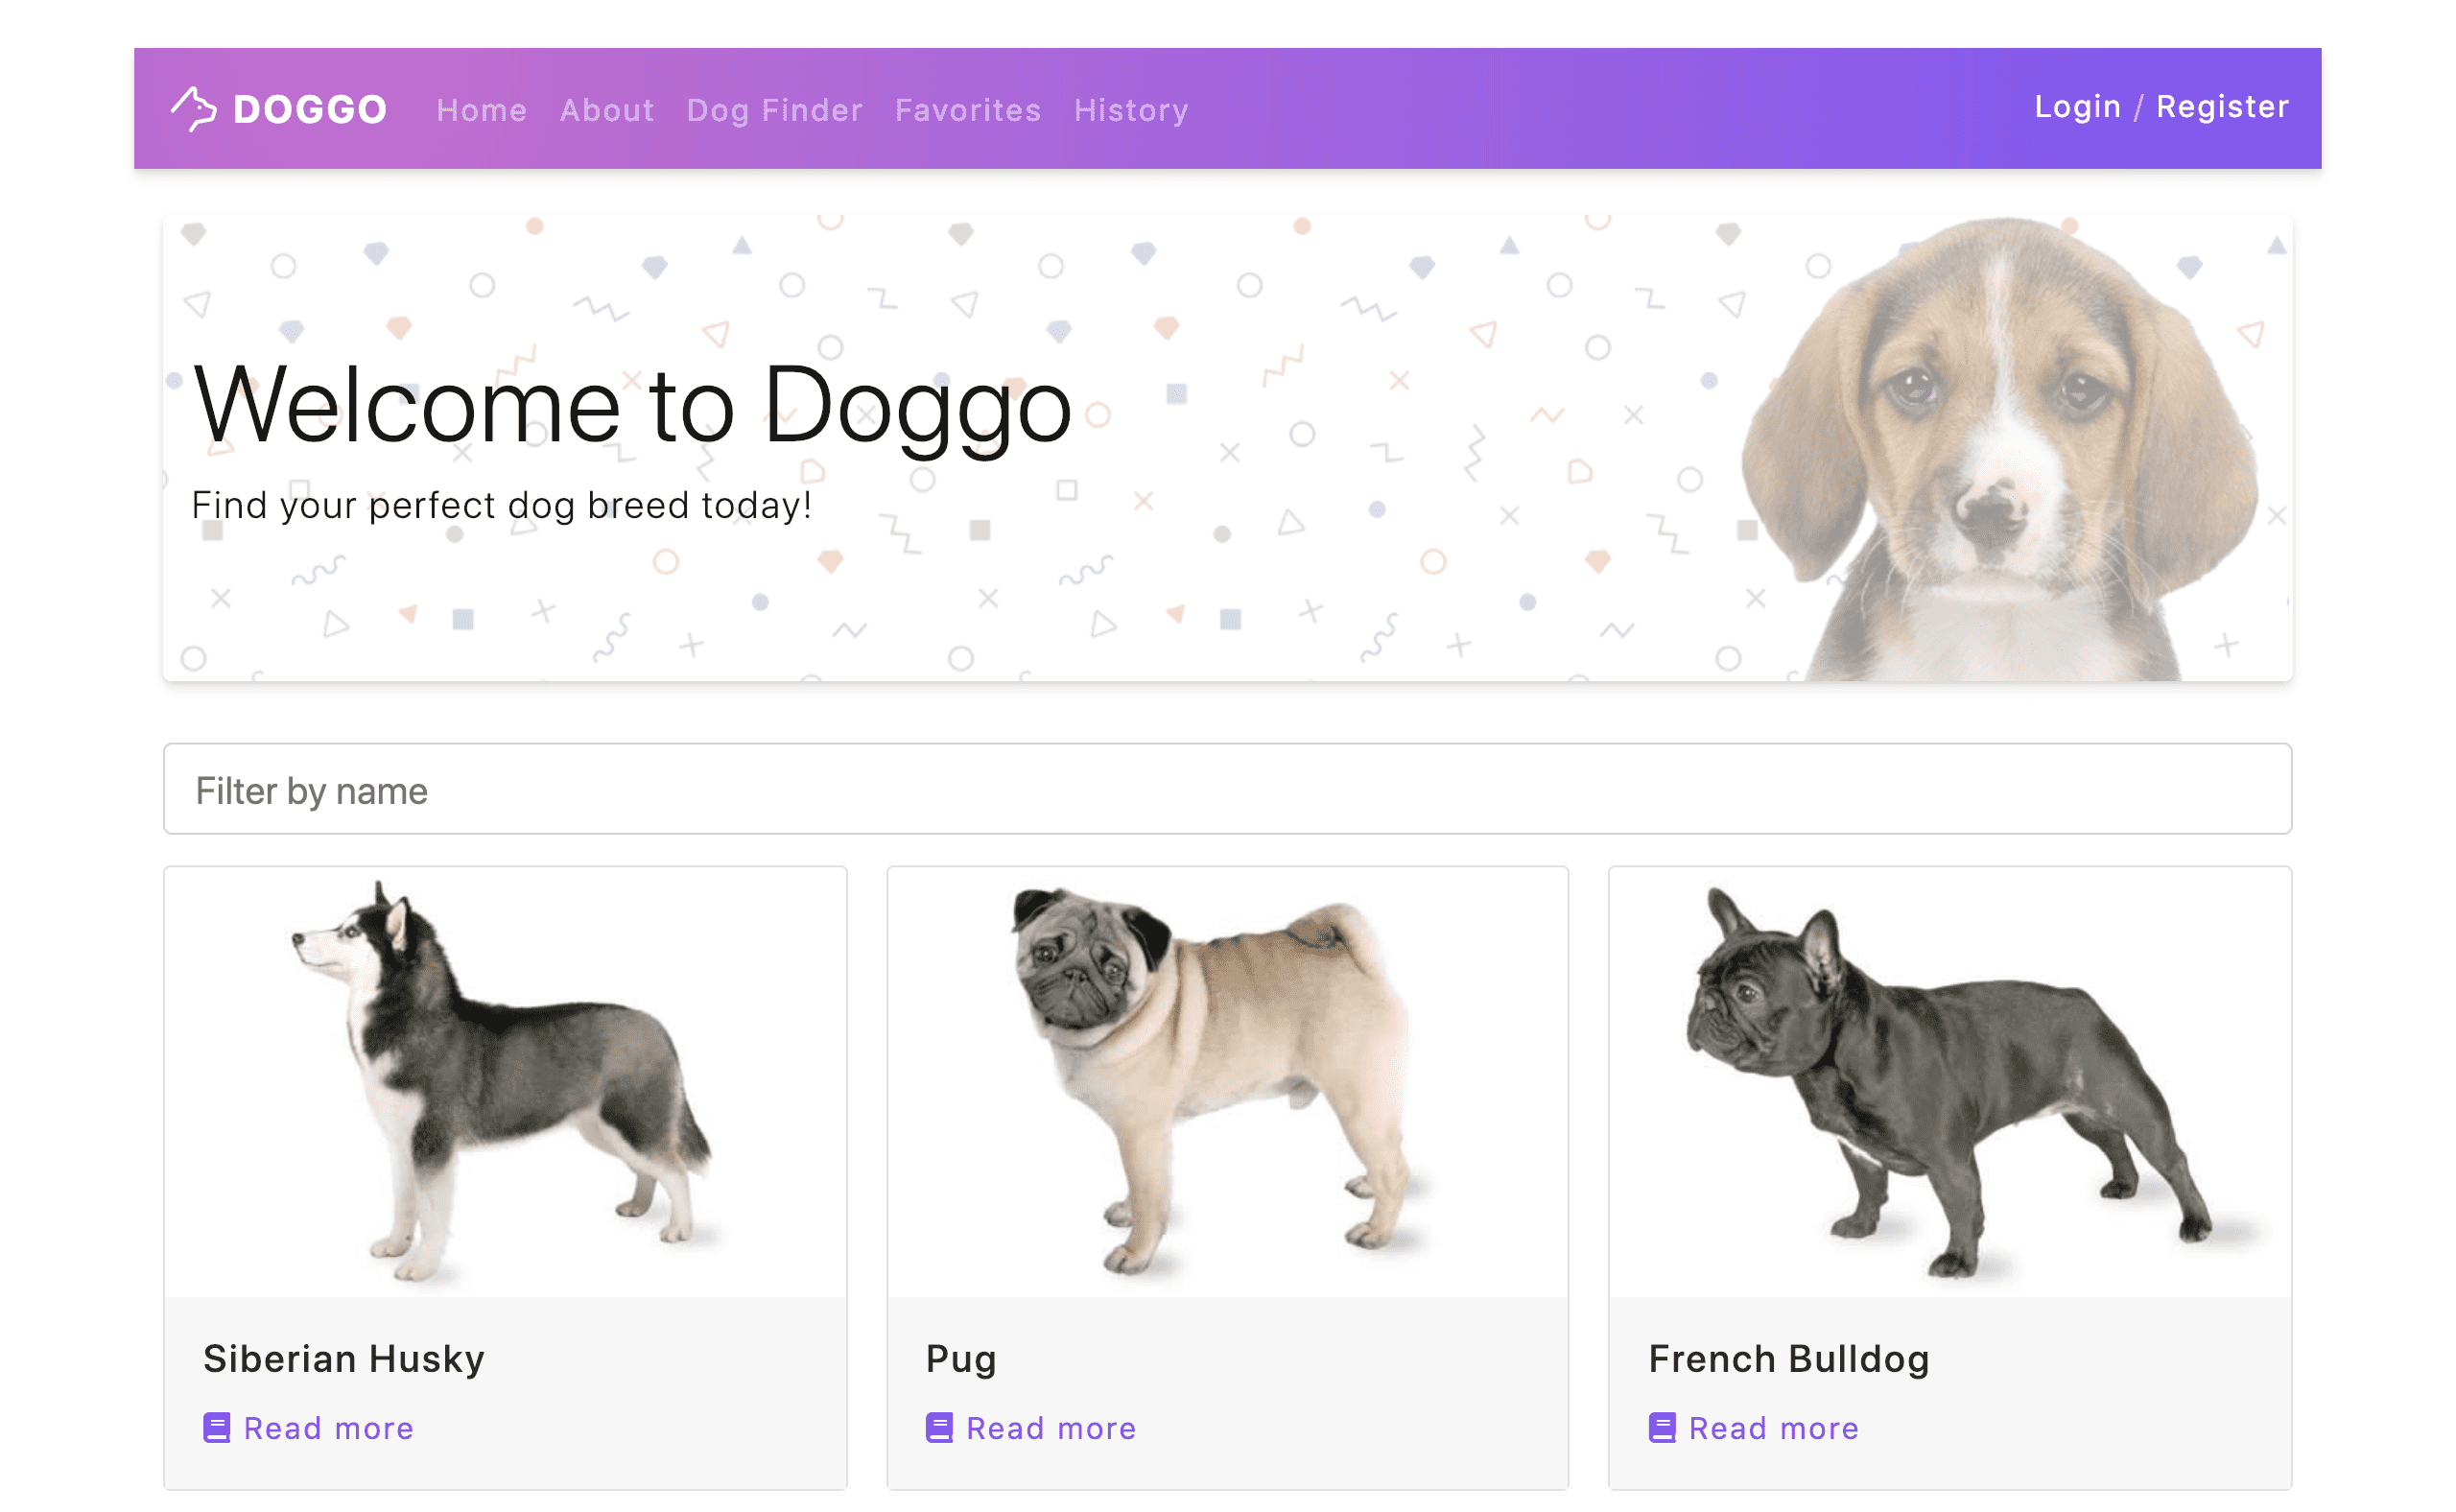Read more about French Bulldog

coord(1773,1427)
